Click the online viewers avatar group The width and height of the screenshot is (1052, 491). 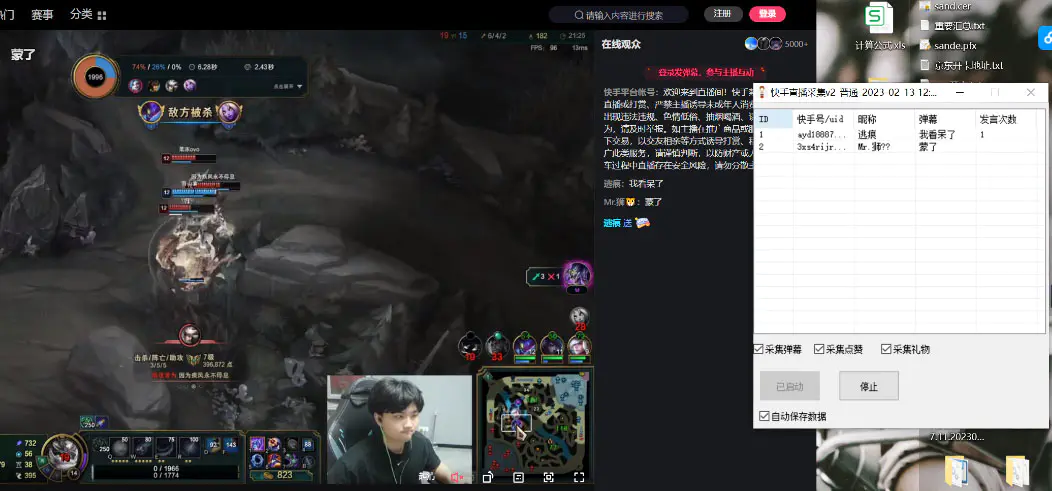point(763,44)
